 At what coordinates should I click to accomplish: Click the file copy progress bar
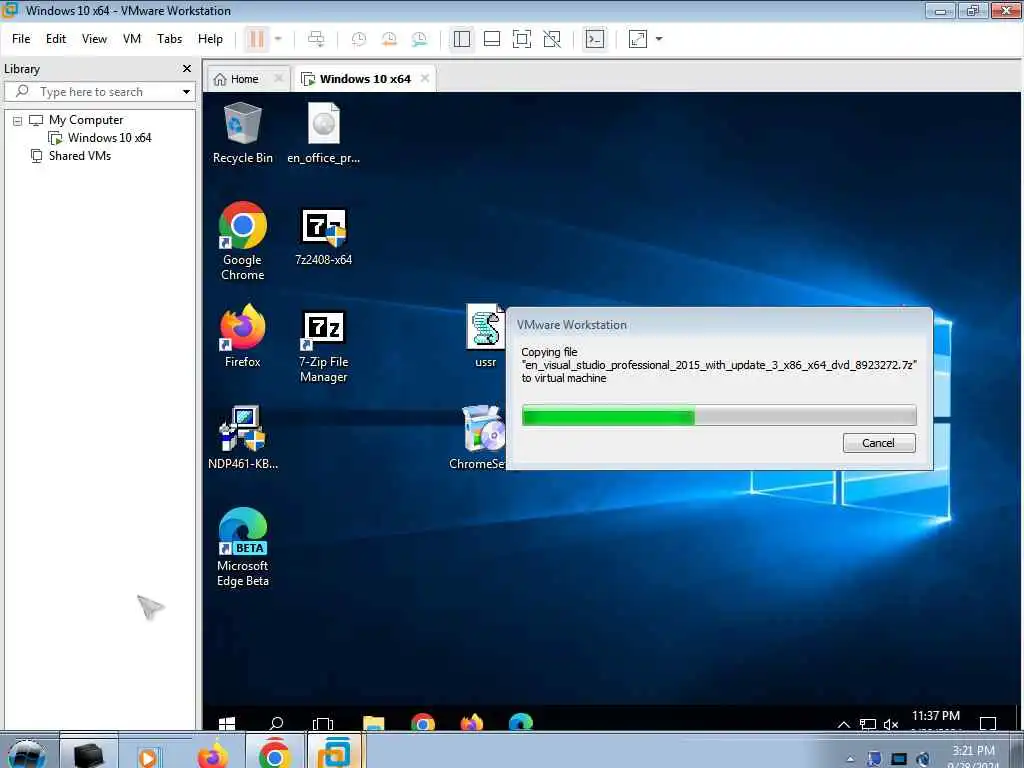pyautogui.click(x=719, y=415)
